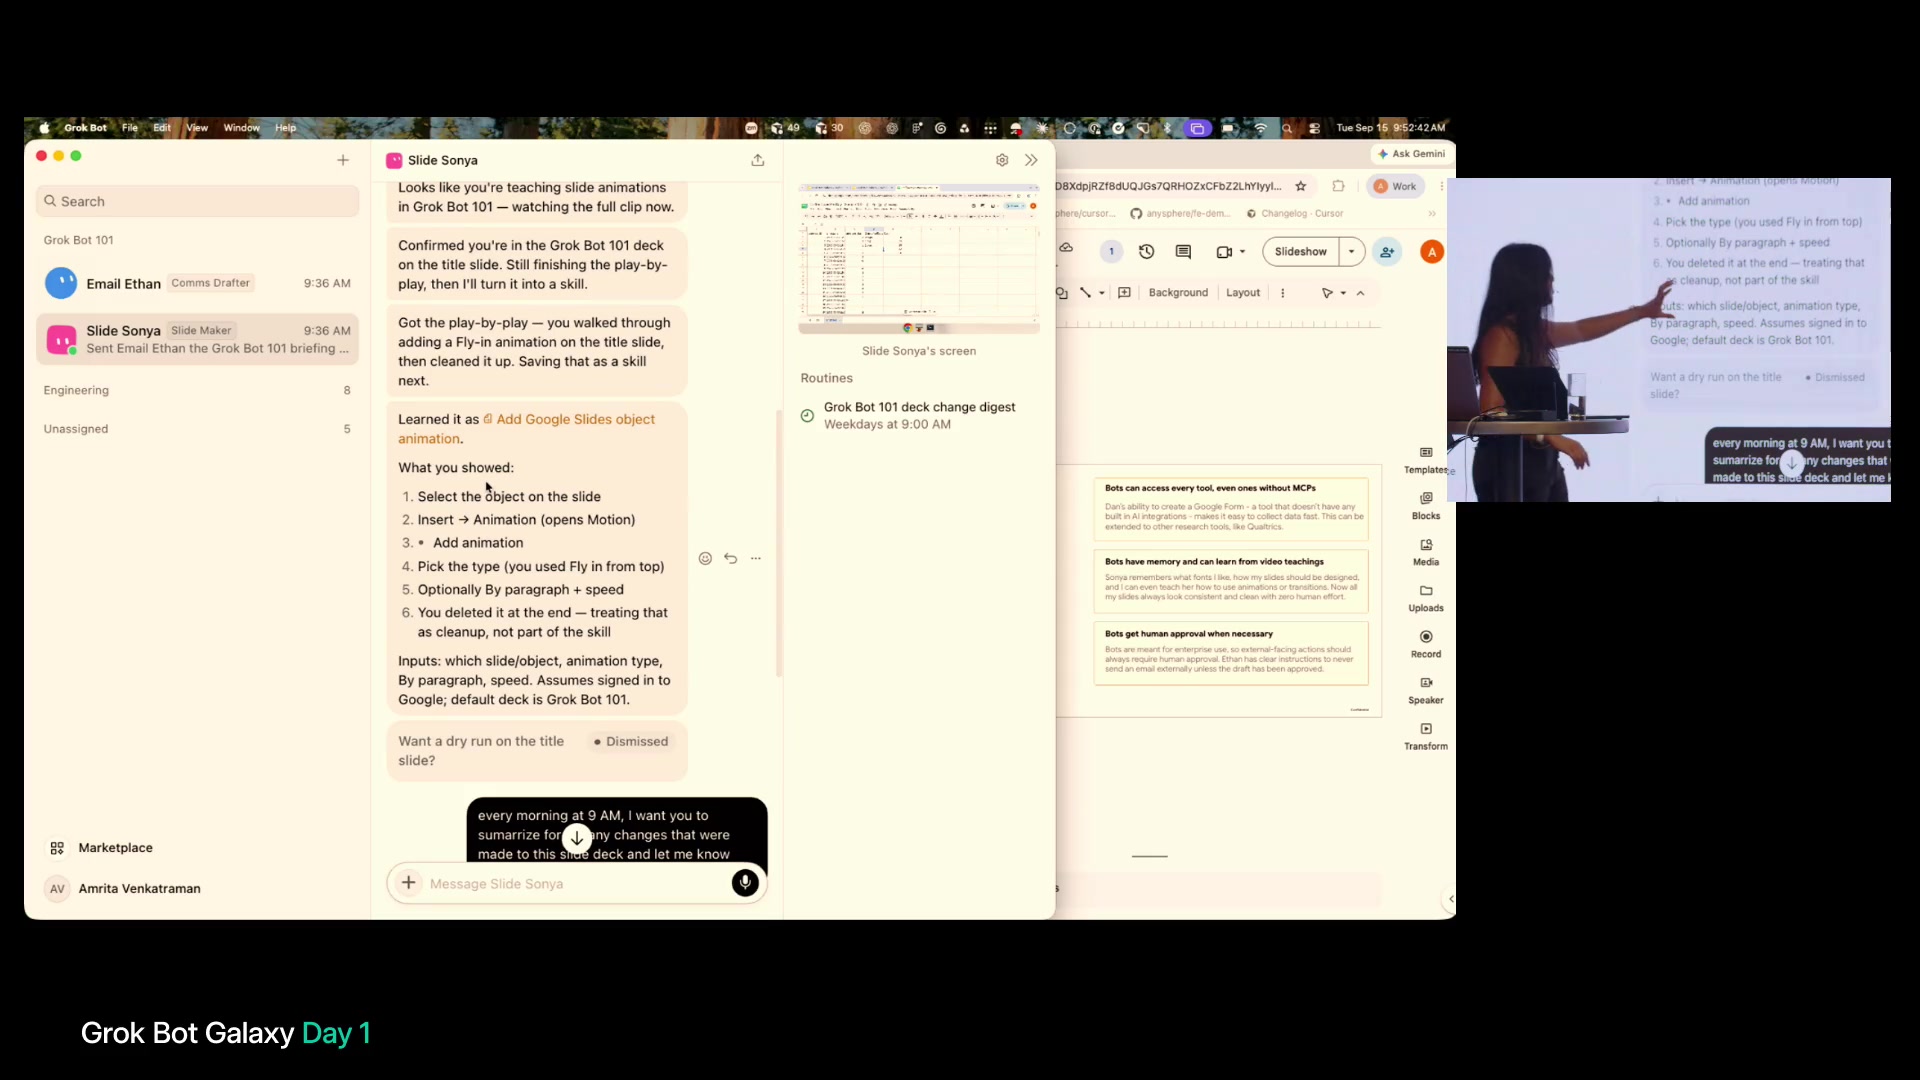Open the Edit menu

(162, 128)
